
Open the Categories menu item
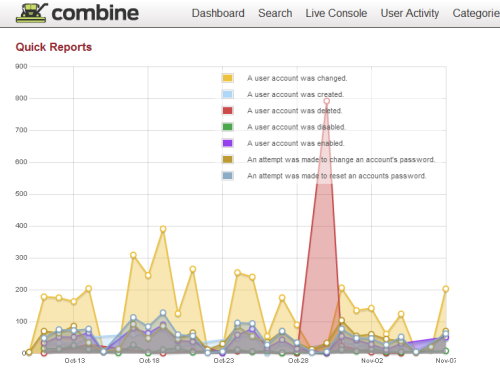coord(476,13)
